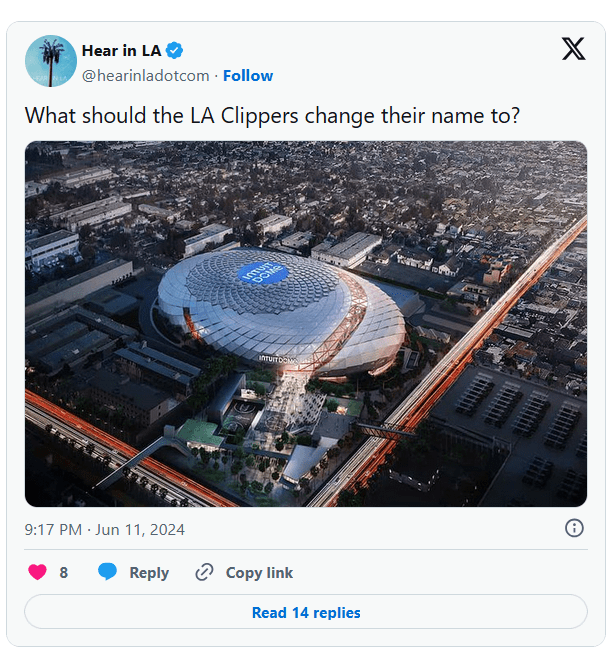This screenshot has height=654, width=615.
Task: Open the aerial arena photo
Action: point(306,324)
